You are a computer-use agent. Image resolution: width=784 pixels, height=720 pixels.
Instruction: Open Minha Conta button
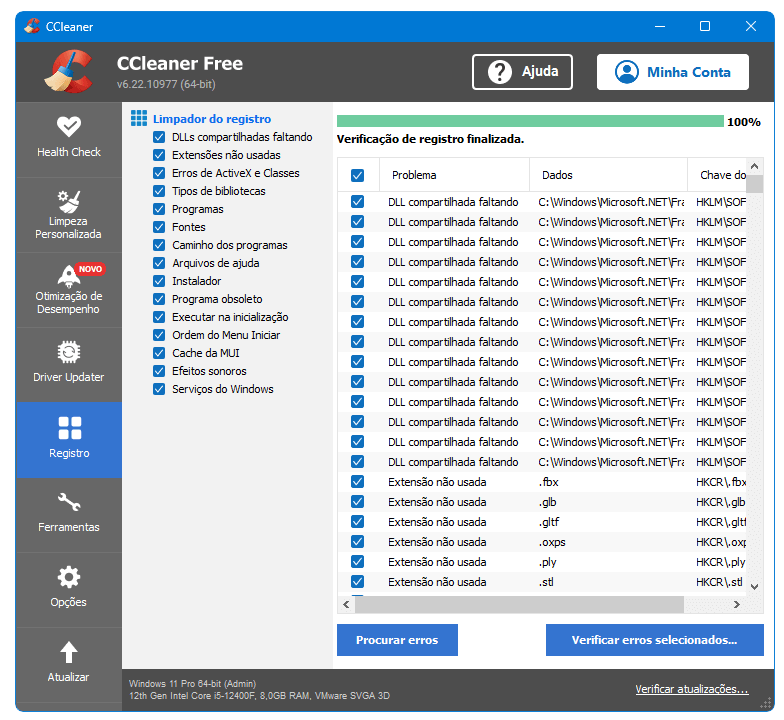click(672, 72)
